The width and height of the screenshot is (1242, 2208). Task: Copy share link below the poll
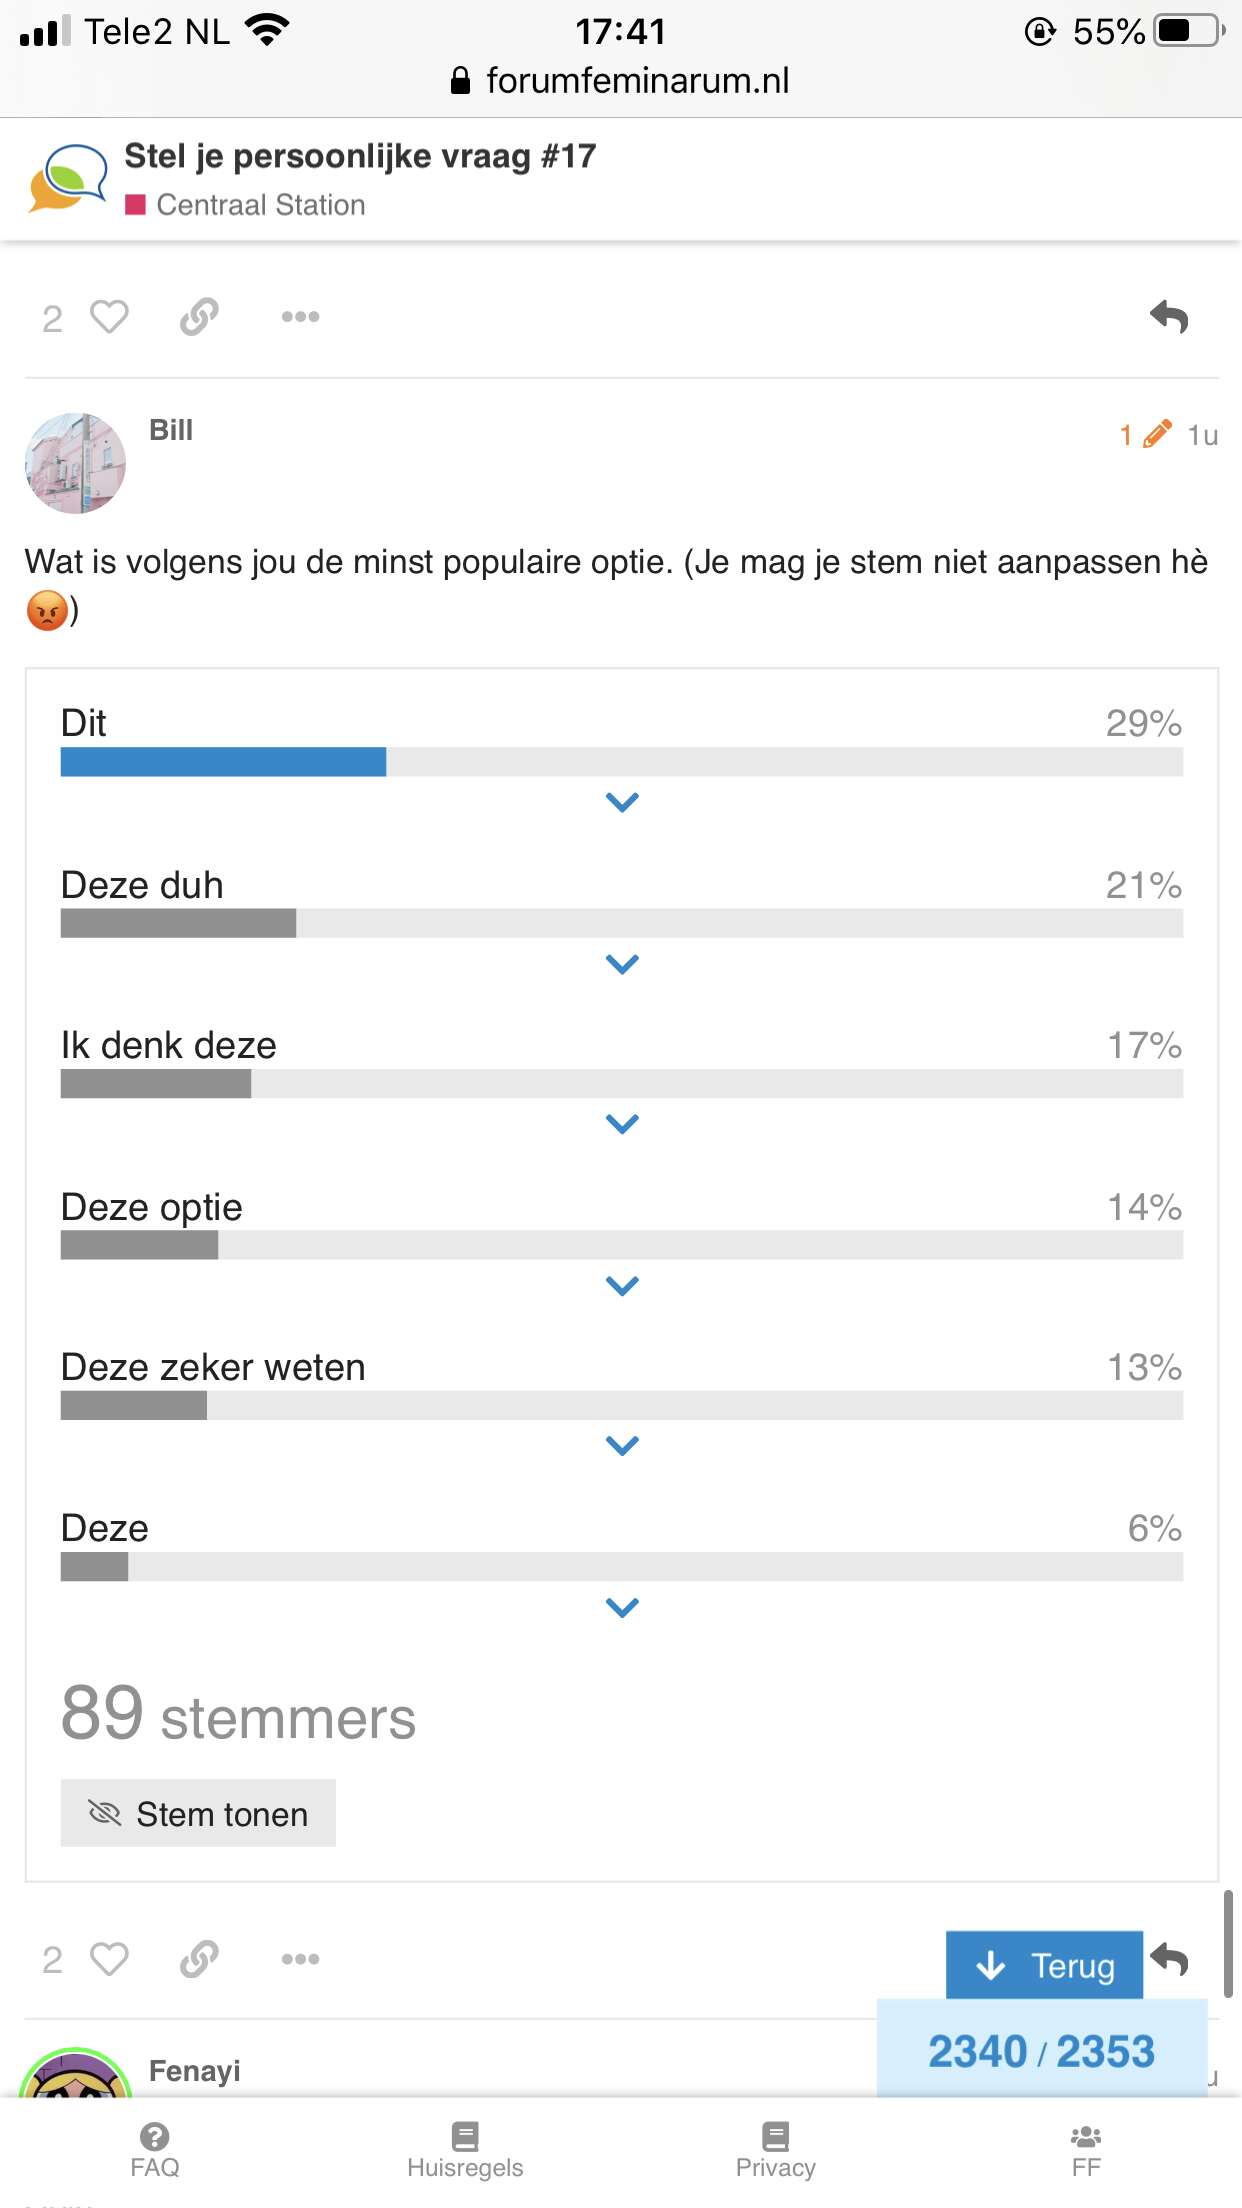[199, 1959]
